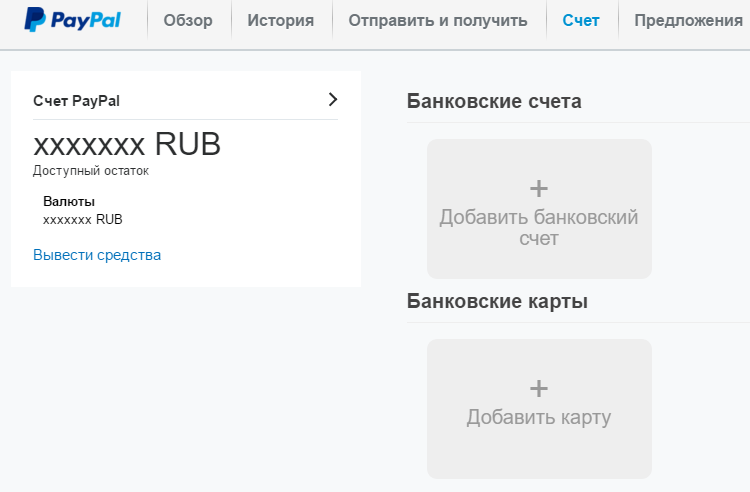Click plus icon above Добавить банковский счет
Viewport: 750px width, 492px height.
pyautogui.click(x=539, y=188)
